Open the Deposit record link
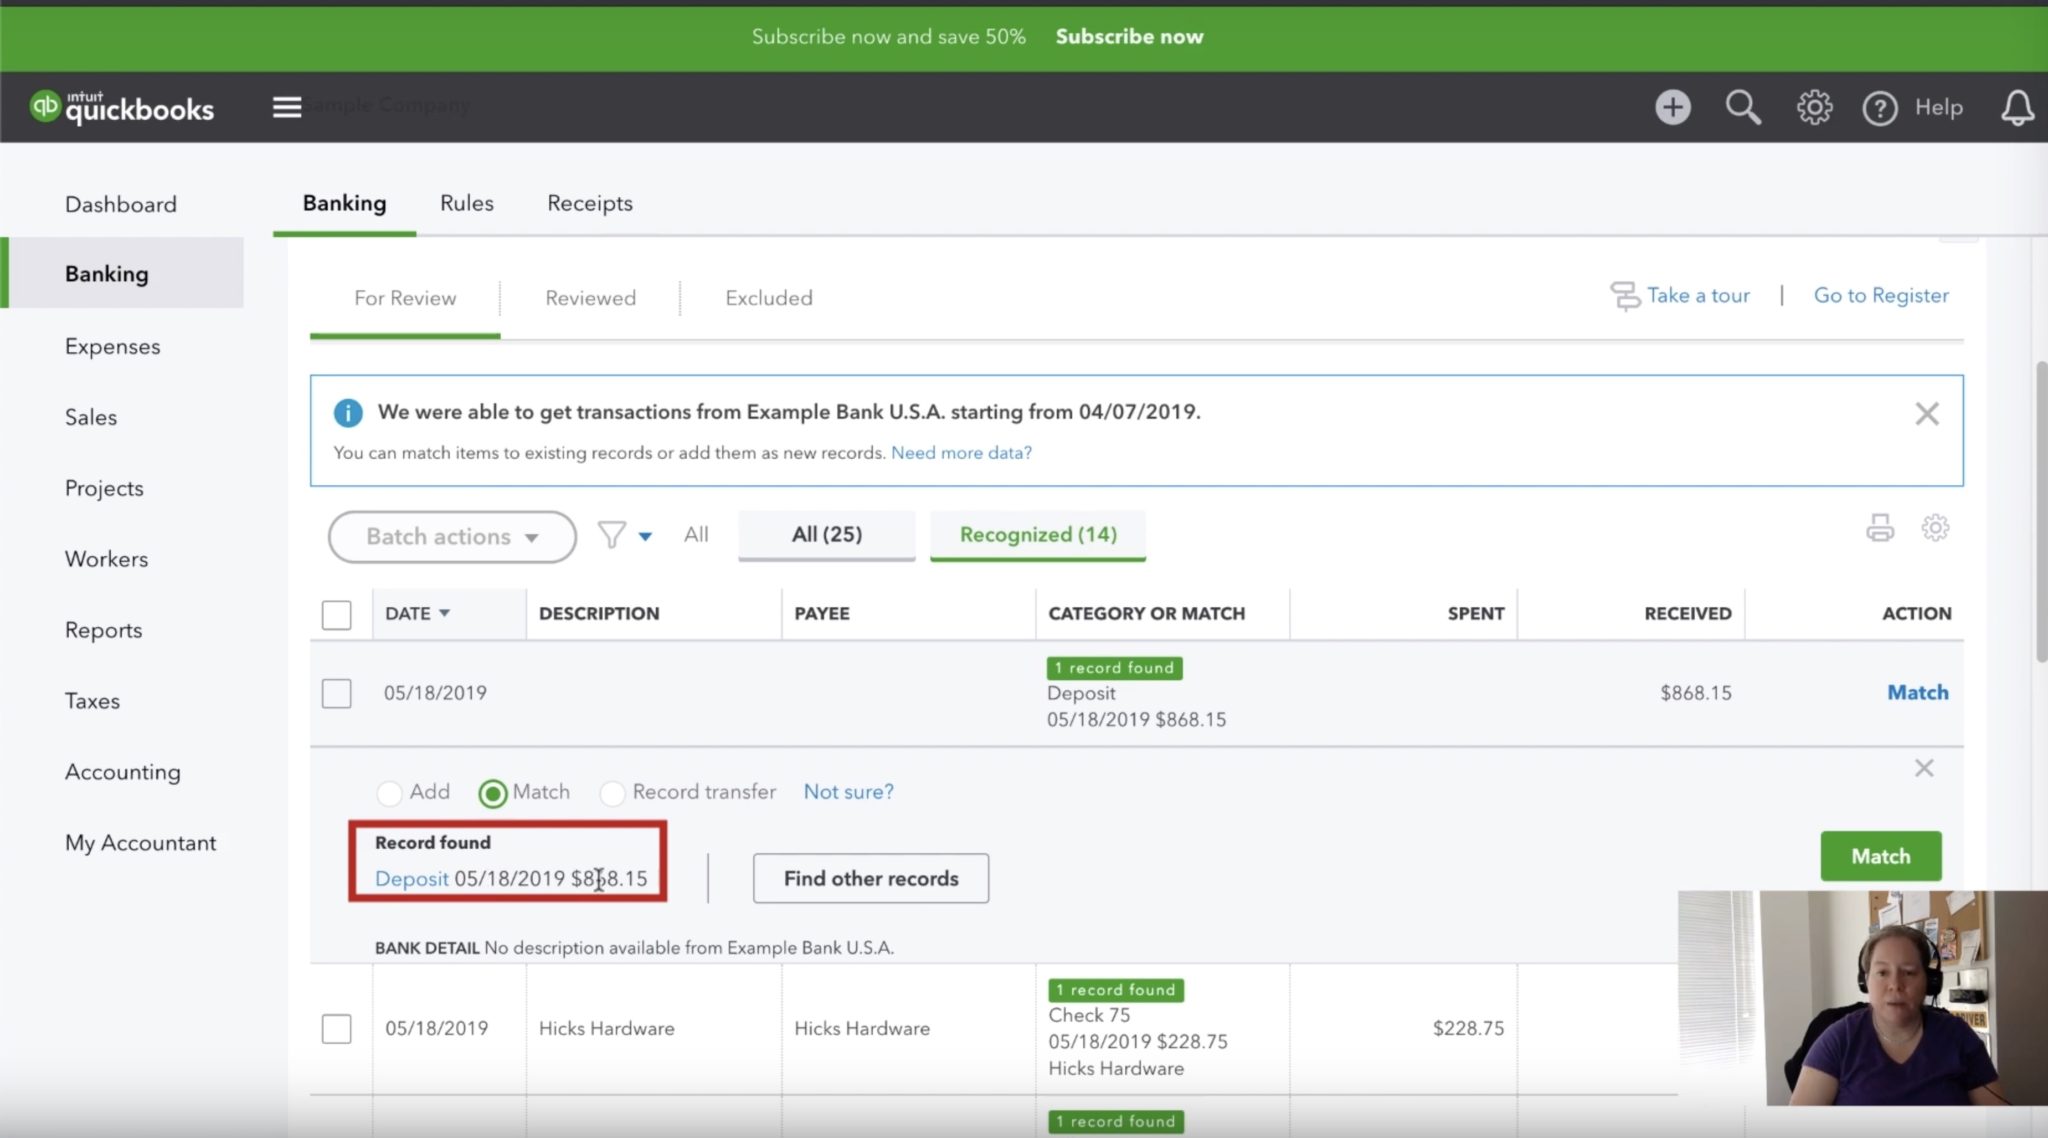The image size is (2048, 1138). coord(411,878)
